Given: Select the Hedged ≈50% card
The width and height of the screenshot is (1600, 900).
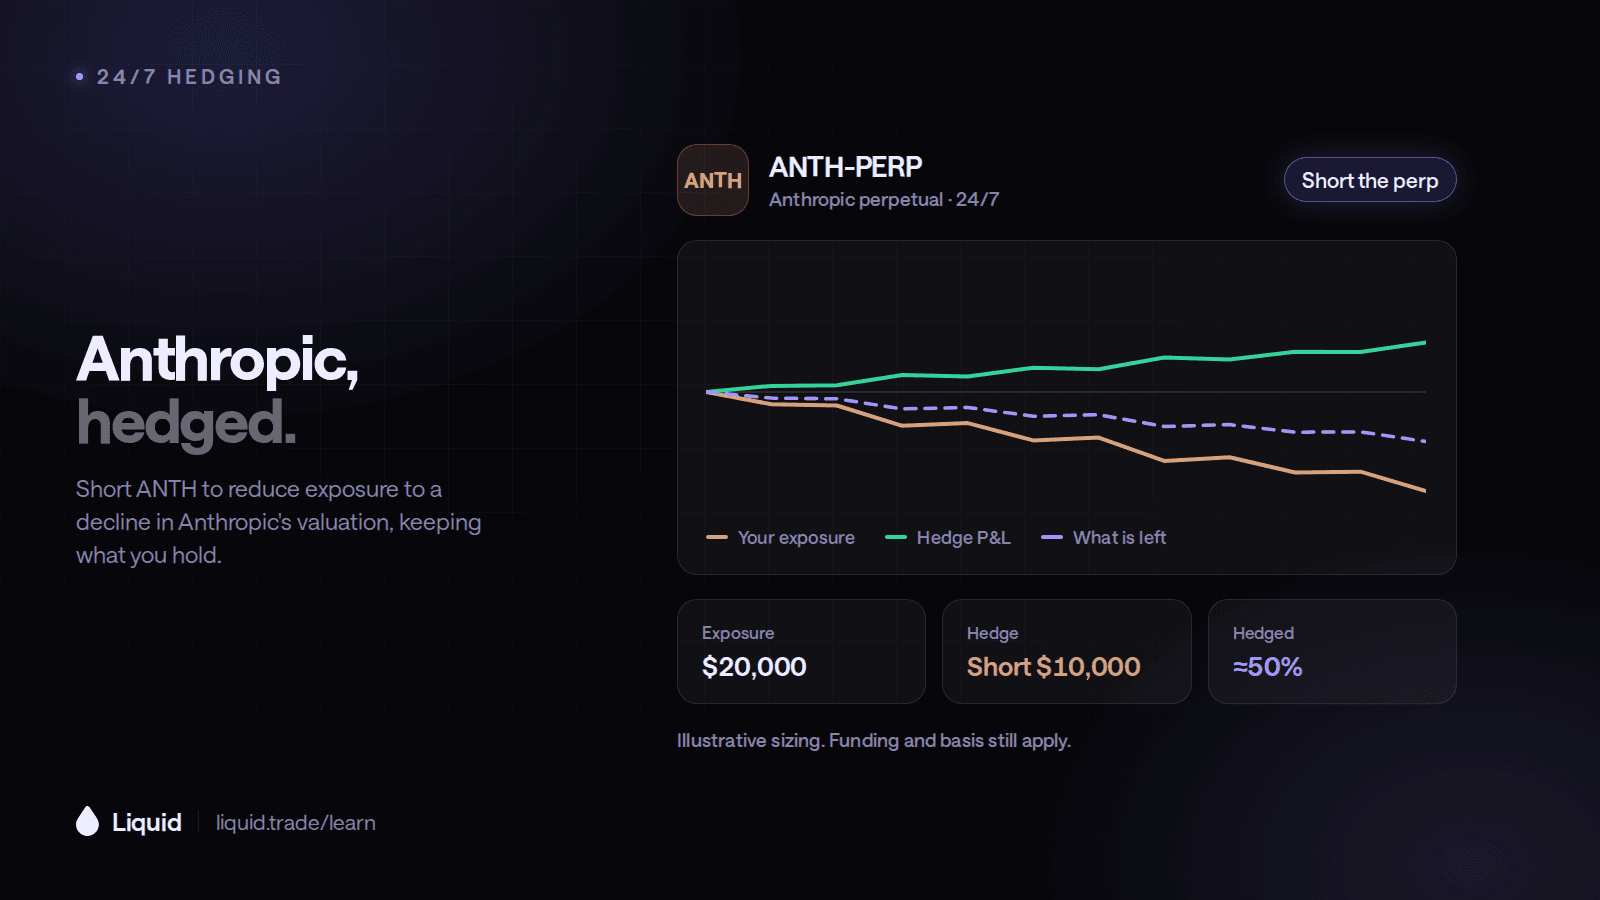Looking at the screenshot, I should 1332,651.
